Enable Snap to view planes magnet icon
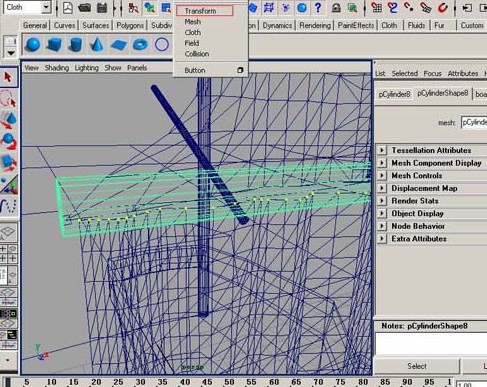The width and height of the screenshot is (487, 387). click(x=426, y=8)
